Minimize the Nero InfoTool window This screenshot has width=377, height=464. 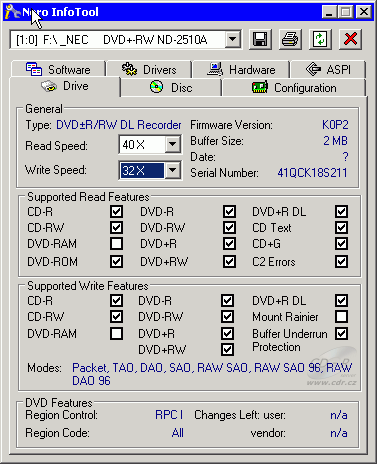pyautogui.click(x=329, y=12)
